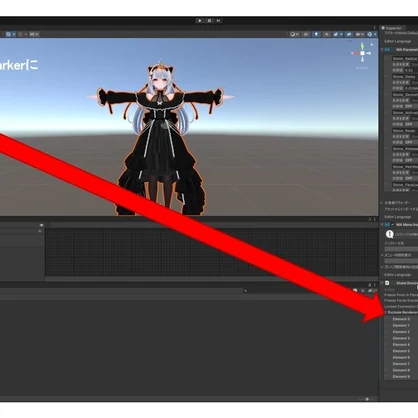Click the Step frame button
Screen dimensions: 418x418
click(x=218, y=21)
